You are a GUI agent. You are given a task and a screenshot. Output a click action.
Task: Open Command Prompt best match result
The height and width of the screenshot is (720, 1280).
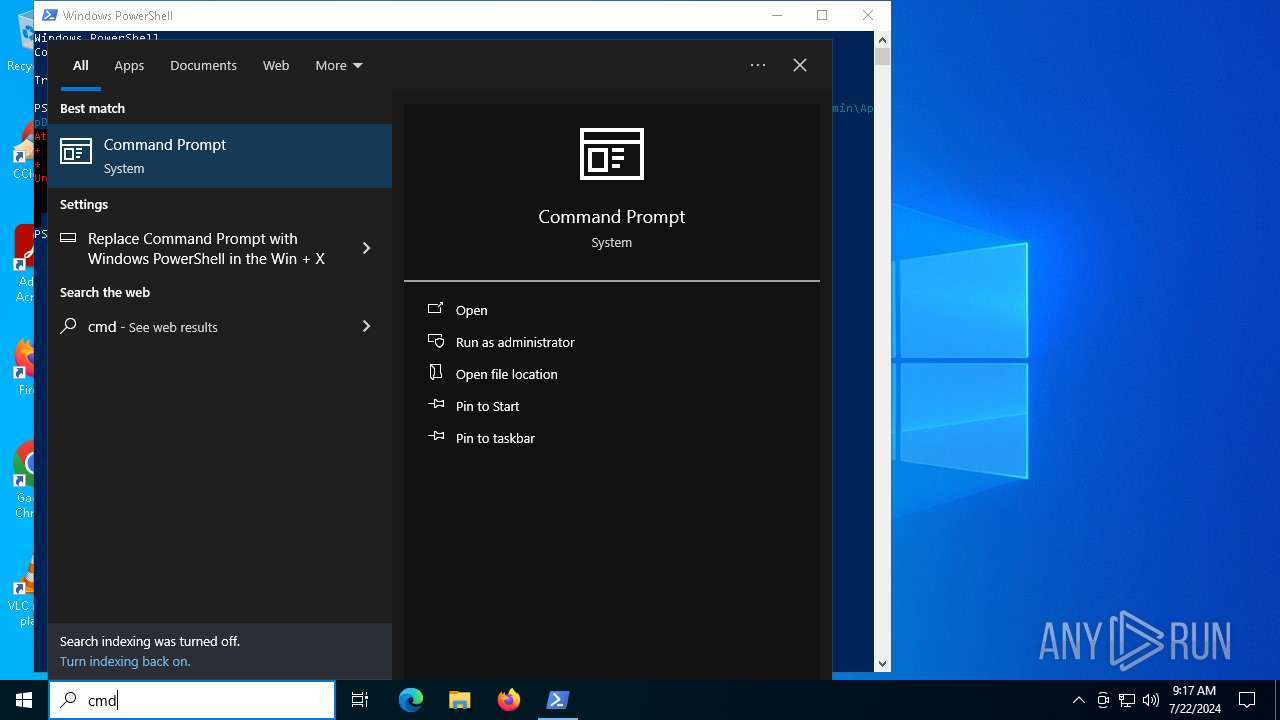point(220,156)
